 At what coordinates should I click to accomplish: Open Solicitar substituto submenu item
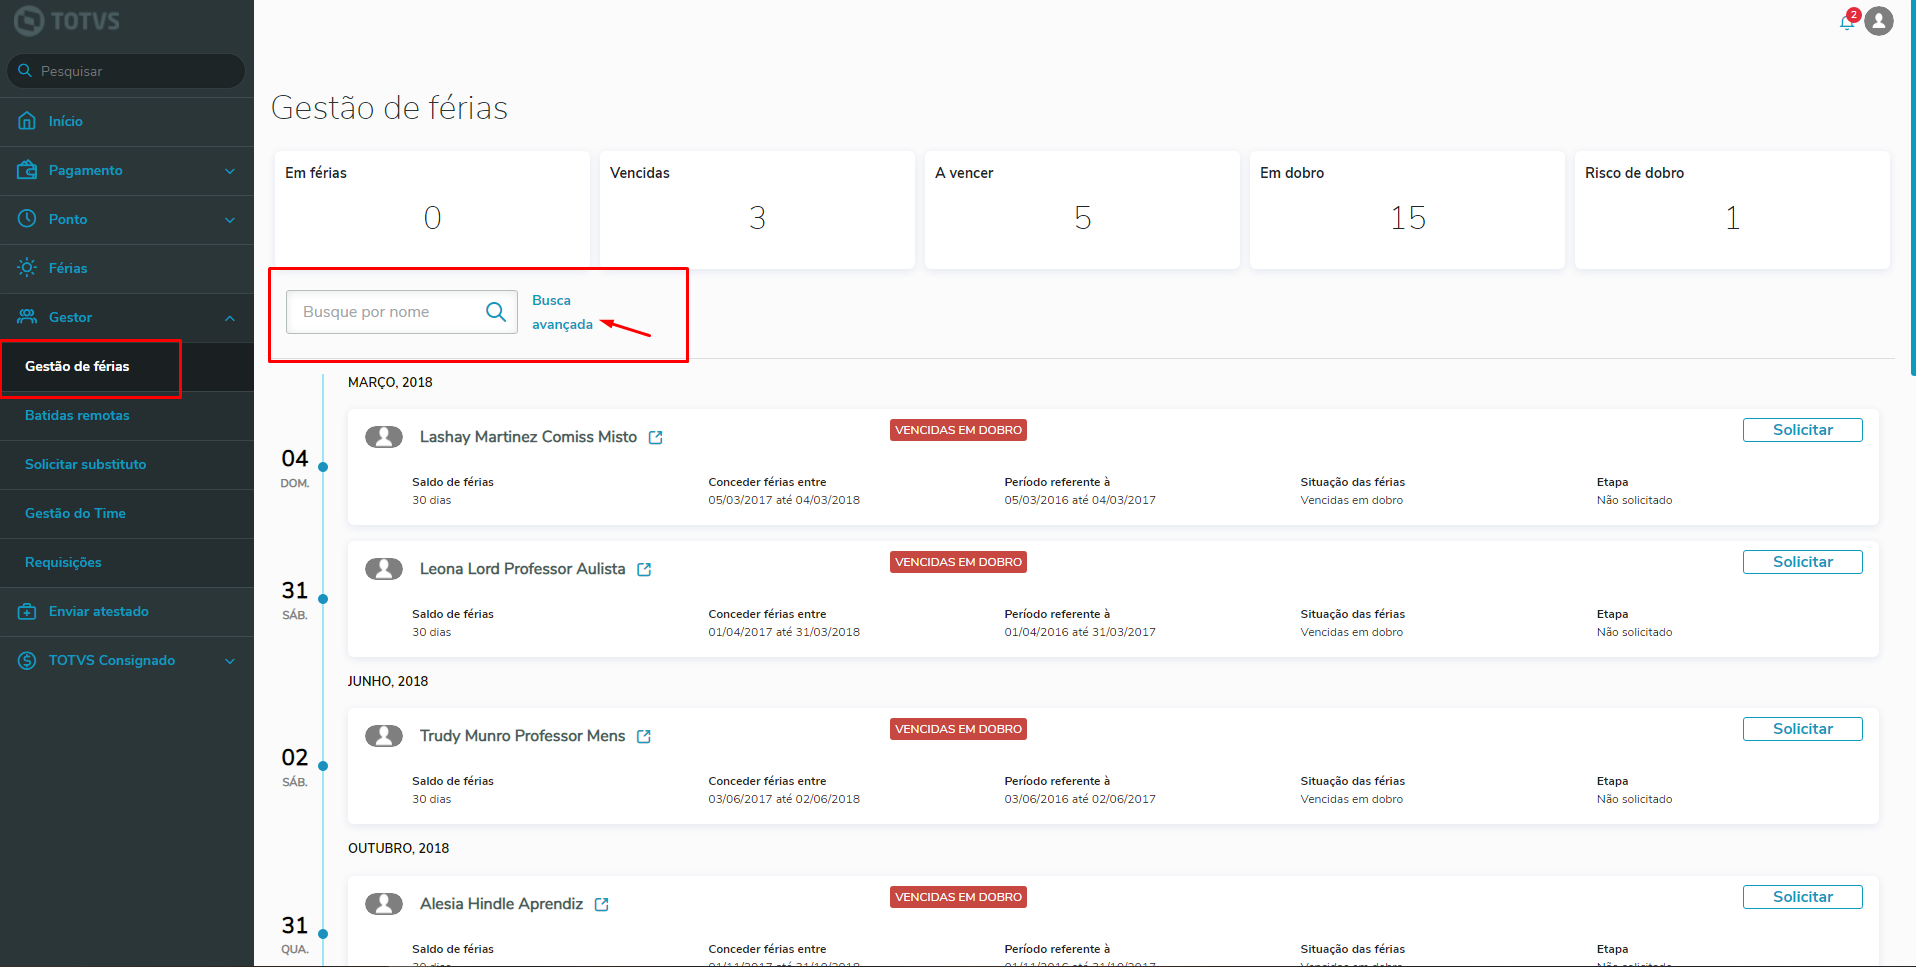coord(127,464)
